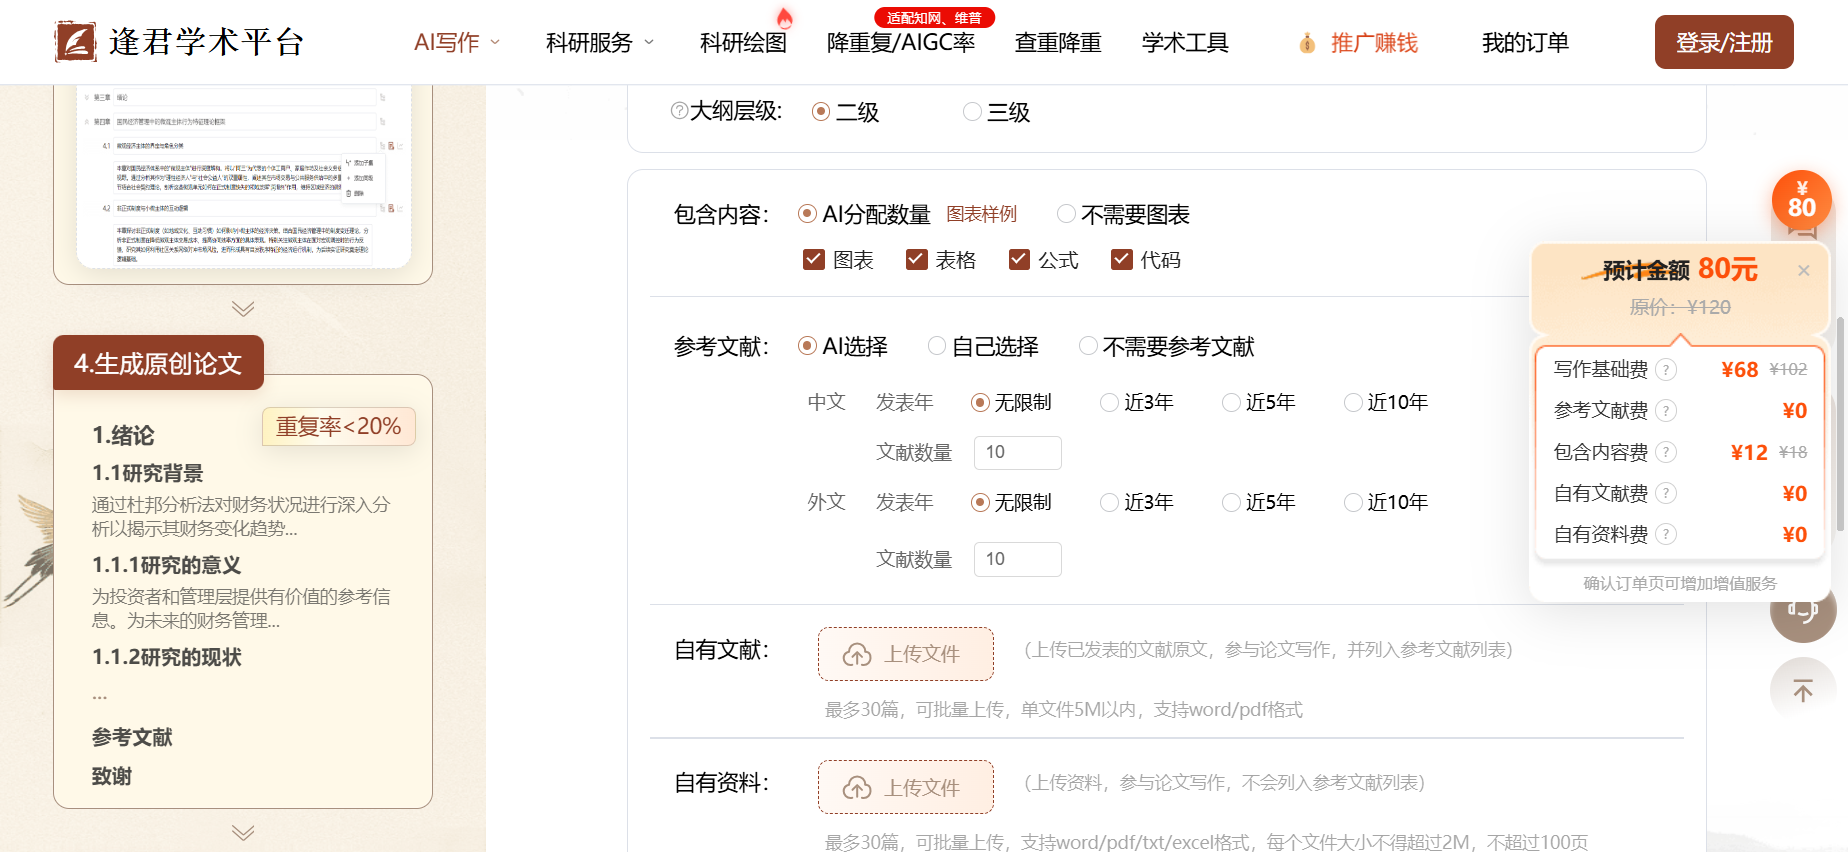Click 致谢 in outline preview
Screen dimensions: 1848x852
[x=112, y=776]
